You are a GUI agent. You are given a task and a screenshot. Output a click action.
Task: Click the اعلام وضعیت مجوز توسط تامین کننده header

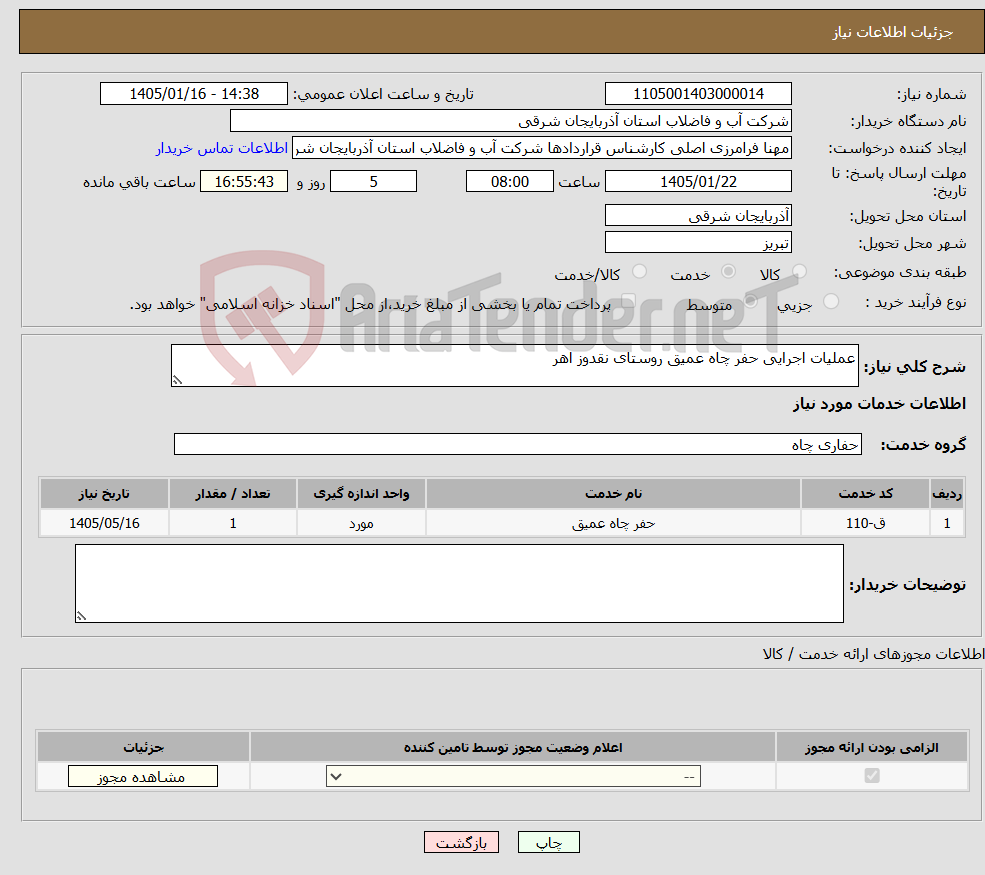pos(513,747)
